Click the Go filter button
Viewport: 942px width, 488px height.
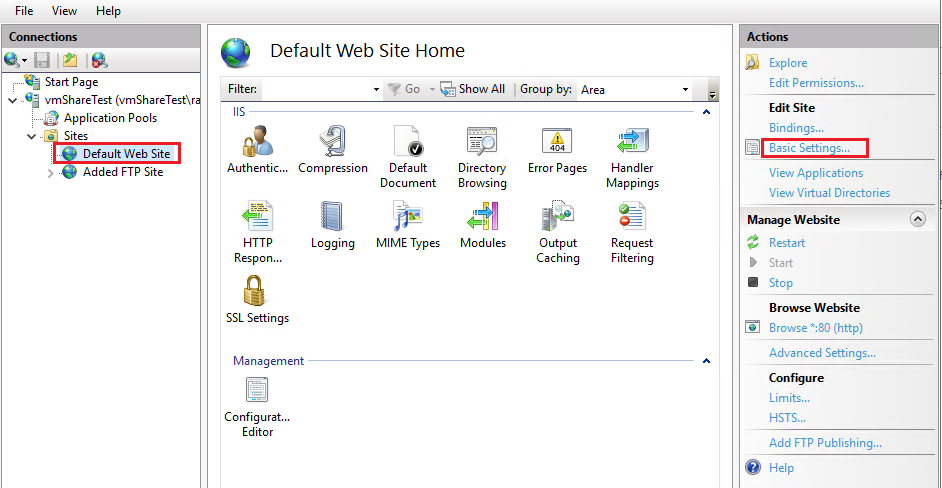pyautogui.click(x=404, y=89)
